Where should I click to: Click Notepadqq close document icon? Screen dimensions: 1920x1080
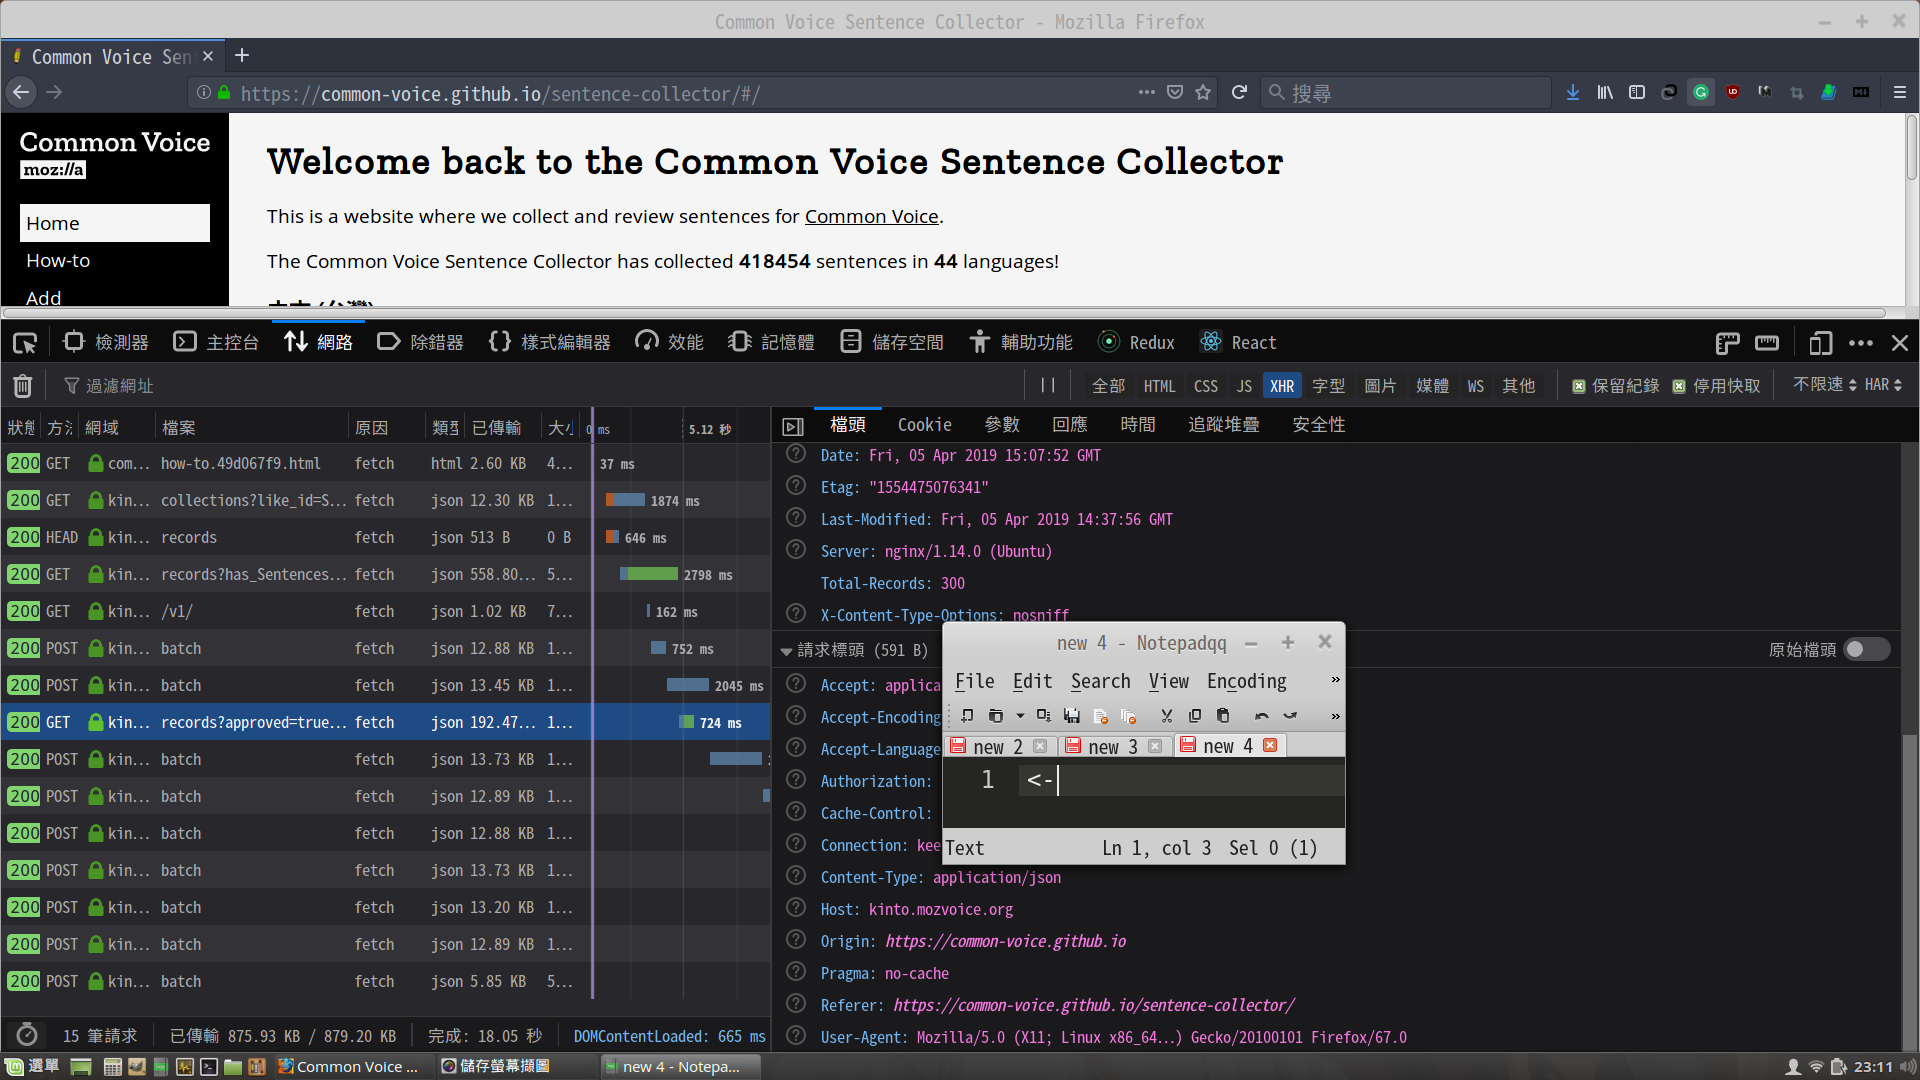[1101, 716]
